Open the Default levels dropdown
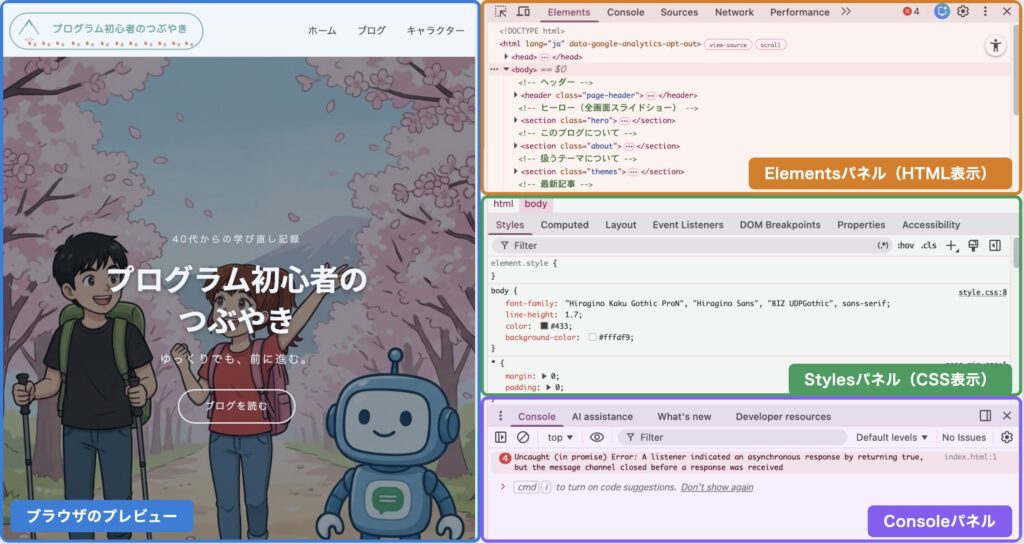Image resolution: width=1024 pixels, height=544 pixels. [891, 438]
